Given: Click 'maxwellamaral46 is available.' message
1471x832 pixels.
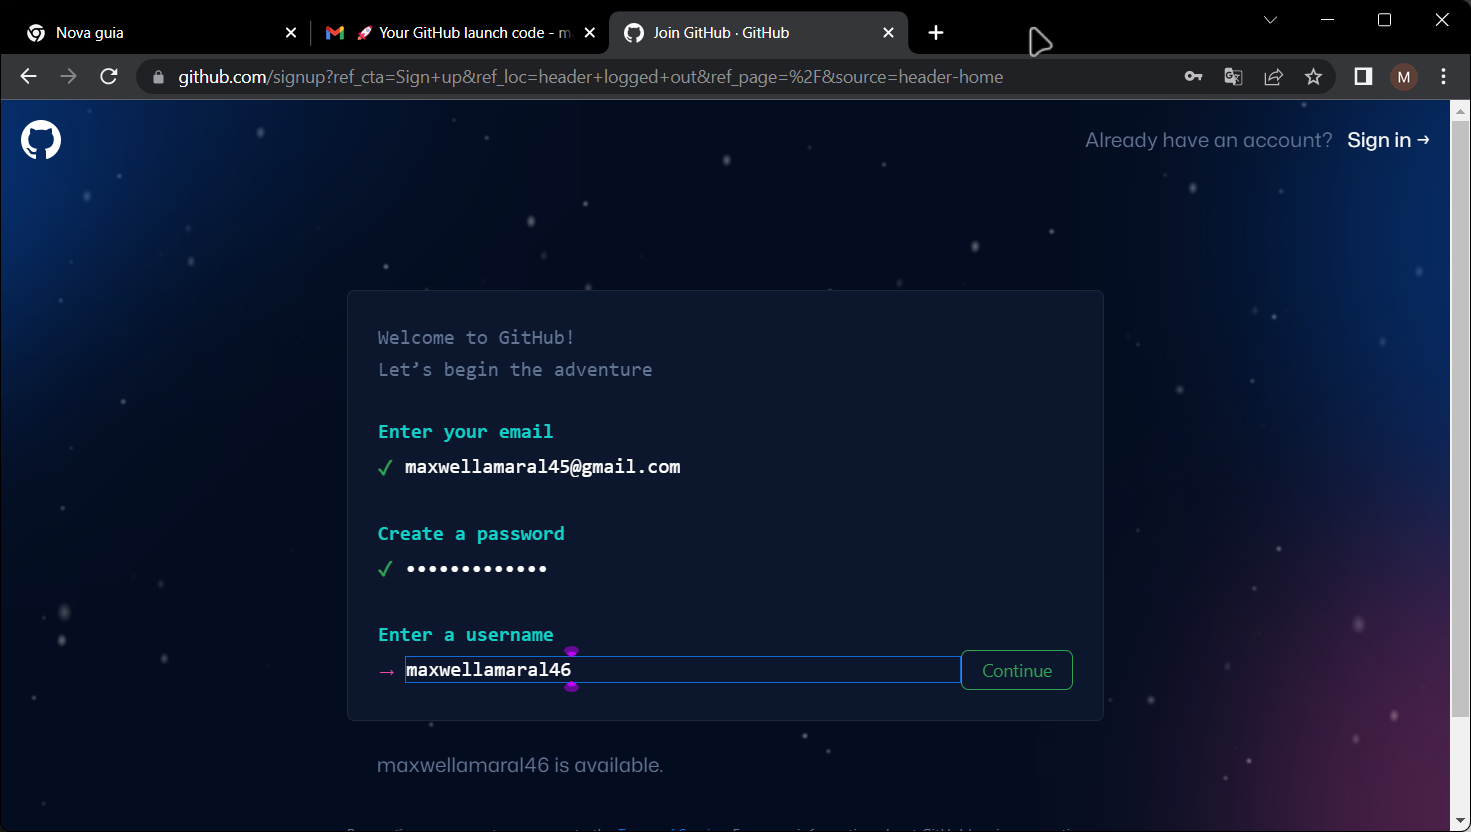Looking at the screenshot, I should pyautogui.click(x=520, y=765).
